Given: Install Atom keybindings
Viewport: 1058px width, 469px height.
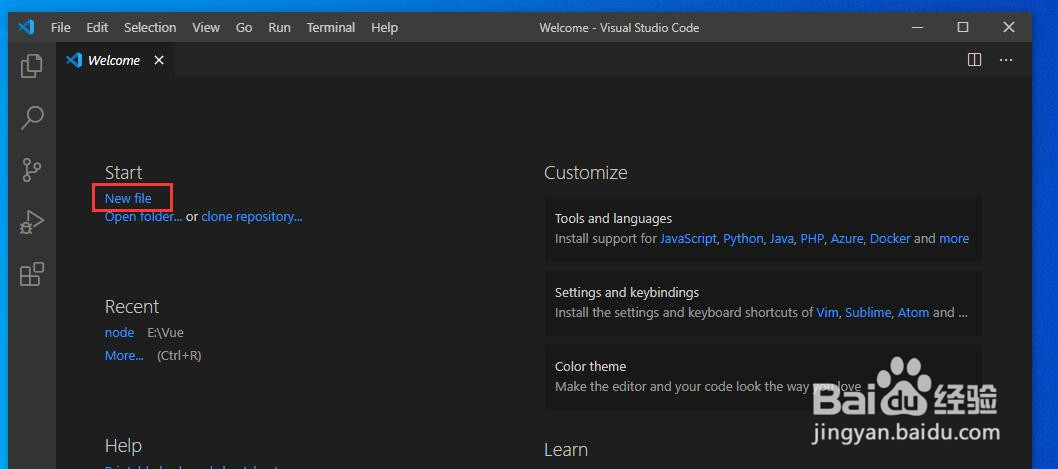Looking at the screenshot, I should (913, 312).
